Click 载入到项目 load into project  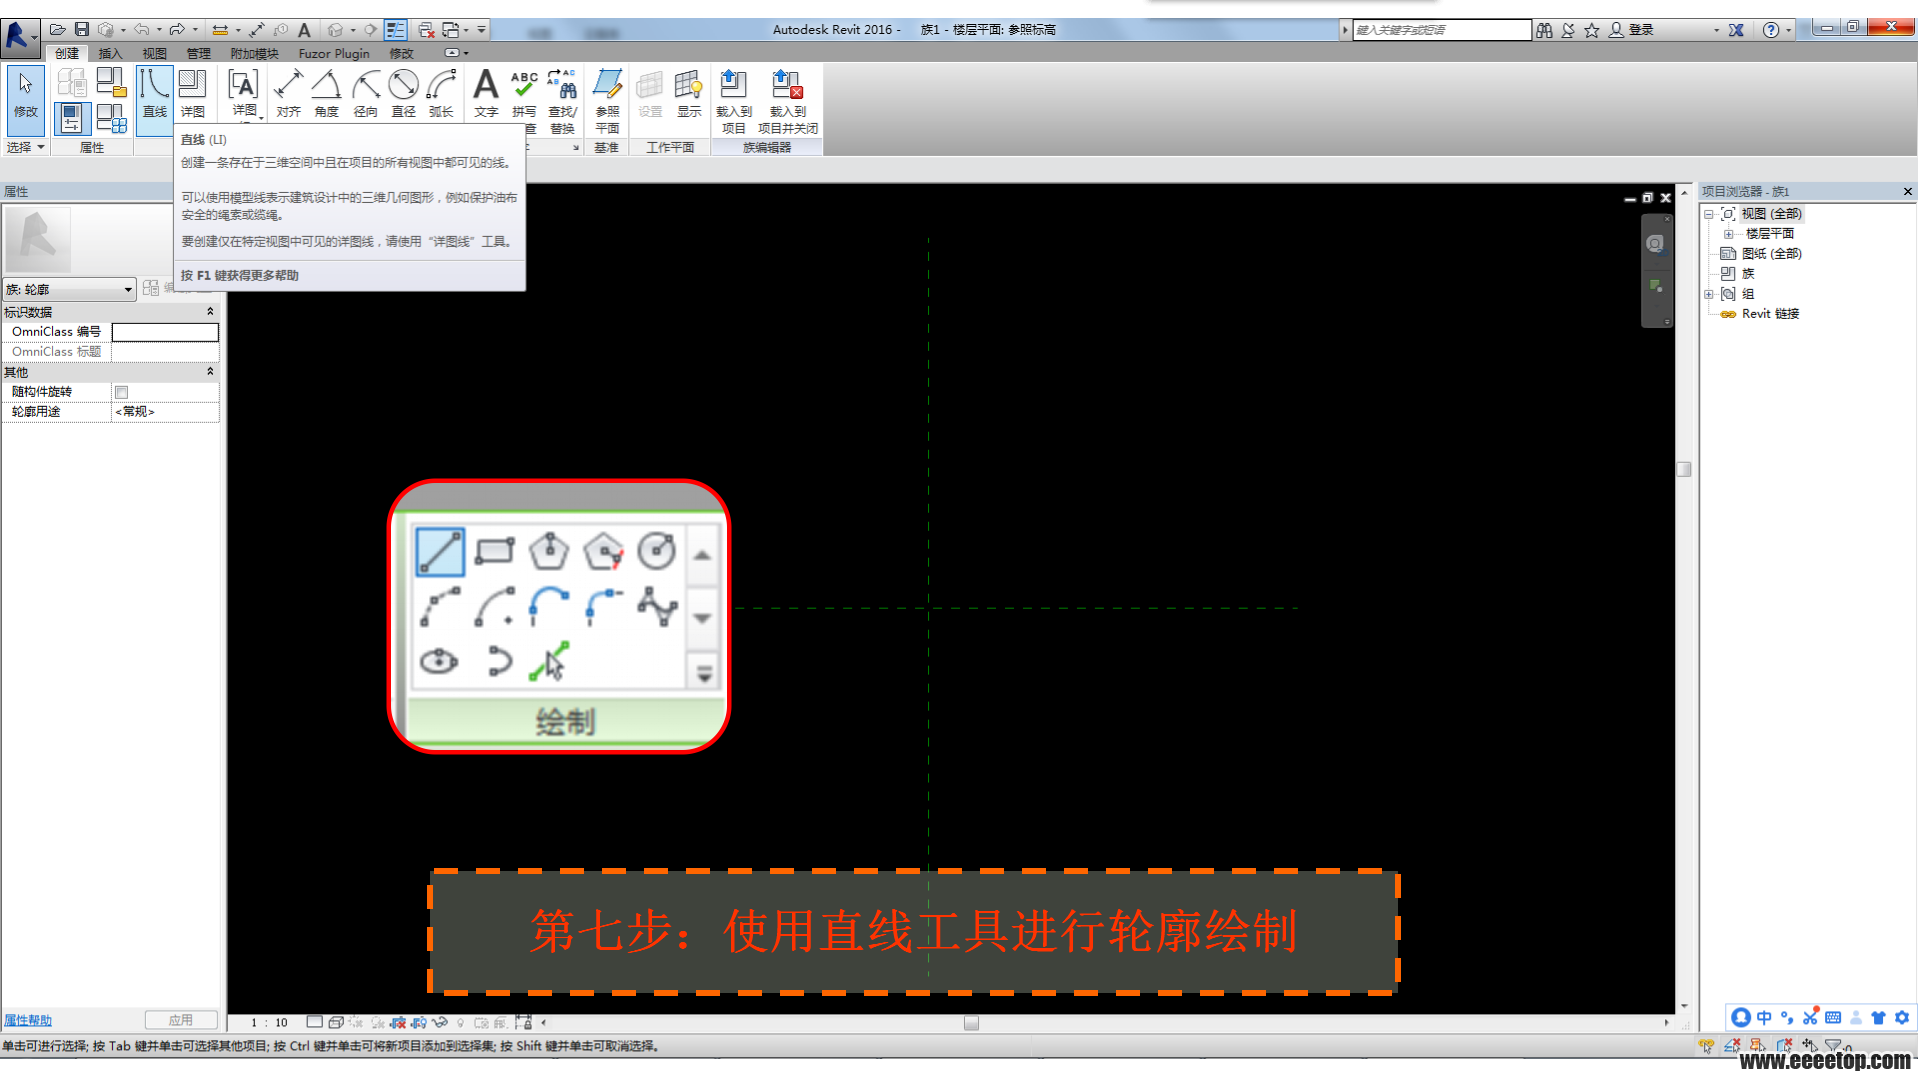pos(733,100)
